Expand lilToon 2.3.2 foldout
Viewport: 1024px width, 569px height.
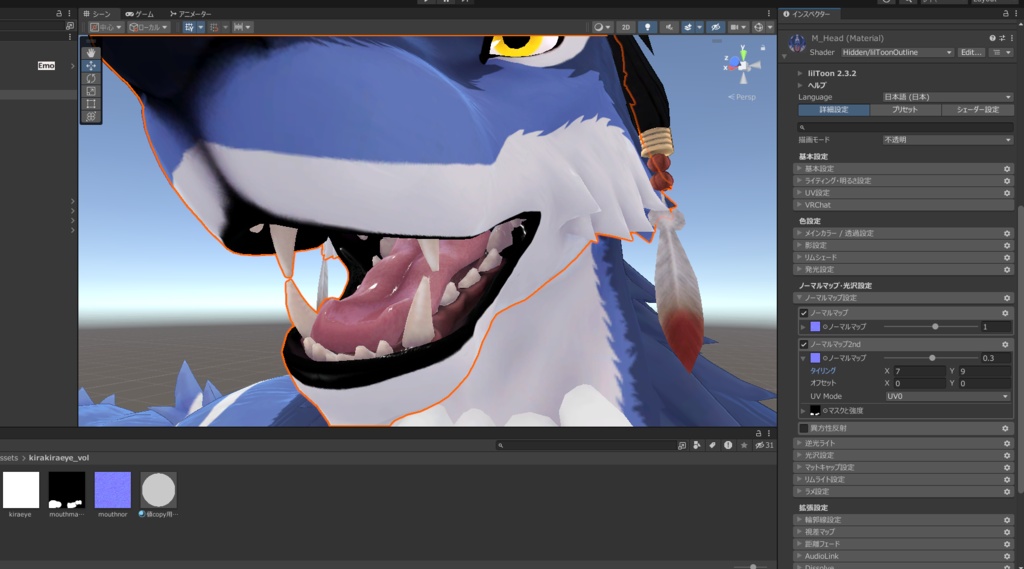800,74
